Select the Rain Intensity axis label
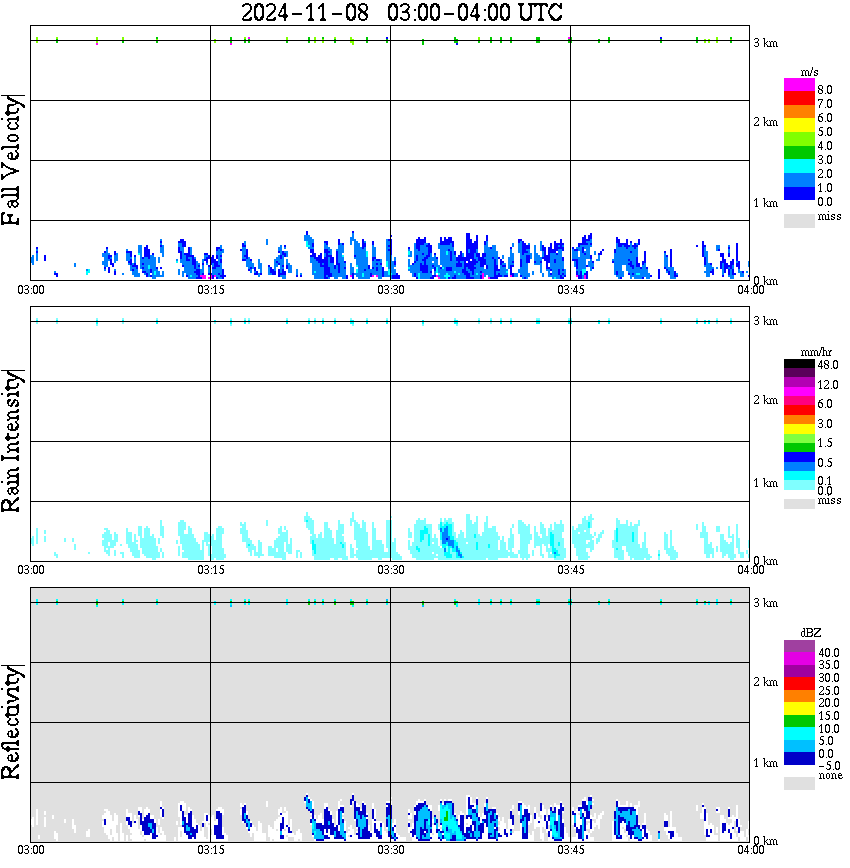850x868 pixels. click(x=12, y=441)
